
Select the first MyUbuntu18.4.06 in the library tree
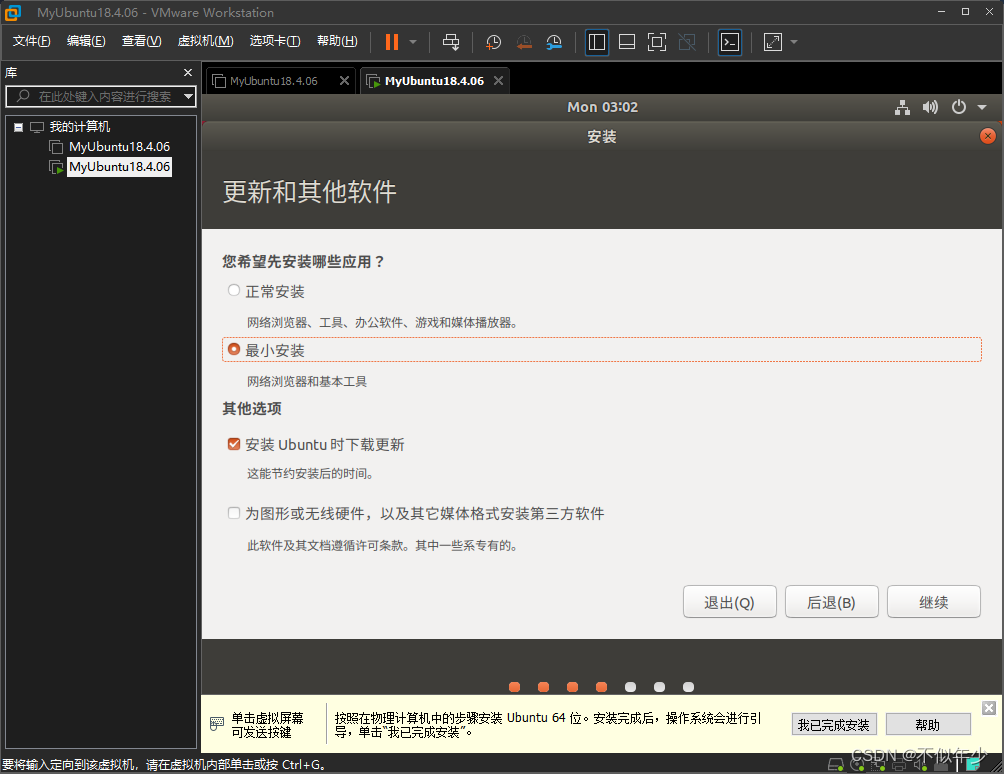(x=119, y=147)
